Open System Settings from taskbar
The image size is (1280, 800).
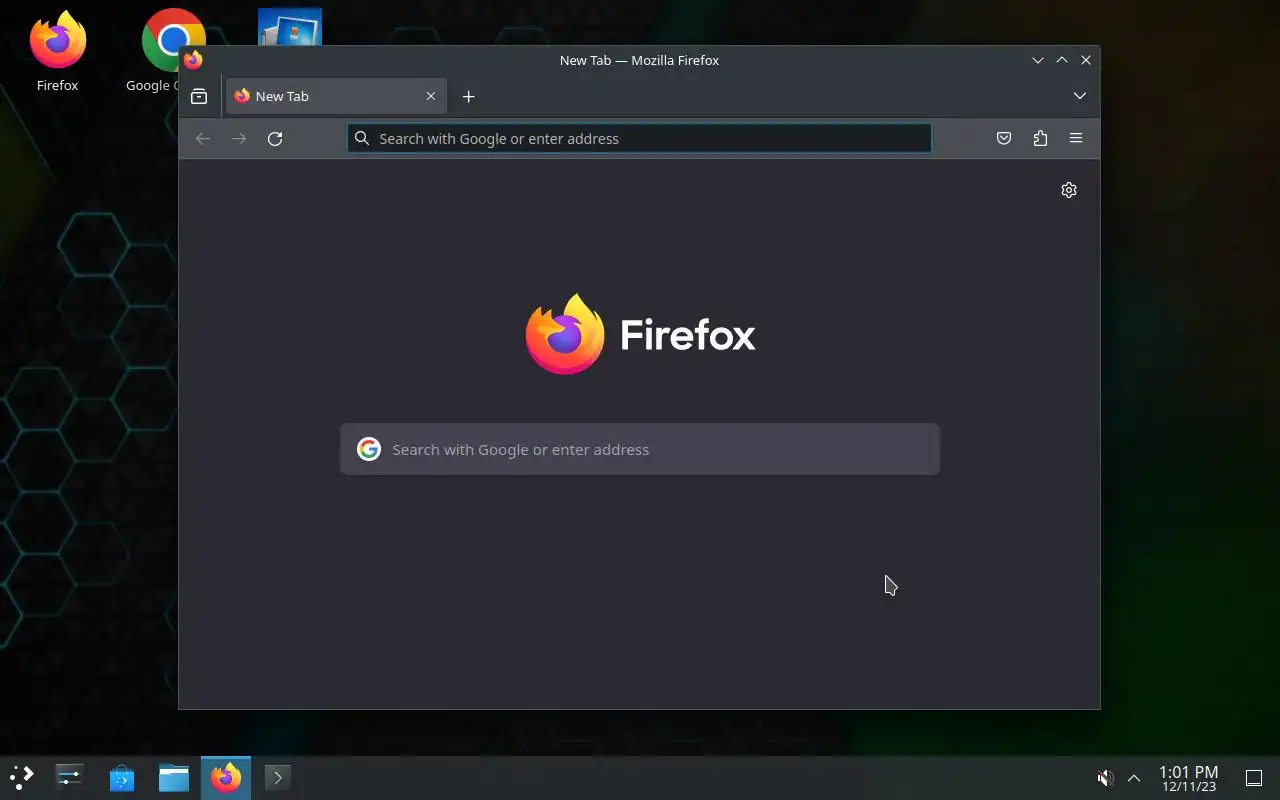(x=70, y=777)
